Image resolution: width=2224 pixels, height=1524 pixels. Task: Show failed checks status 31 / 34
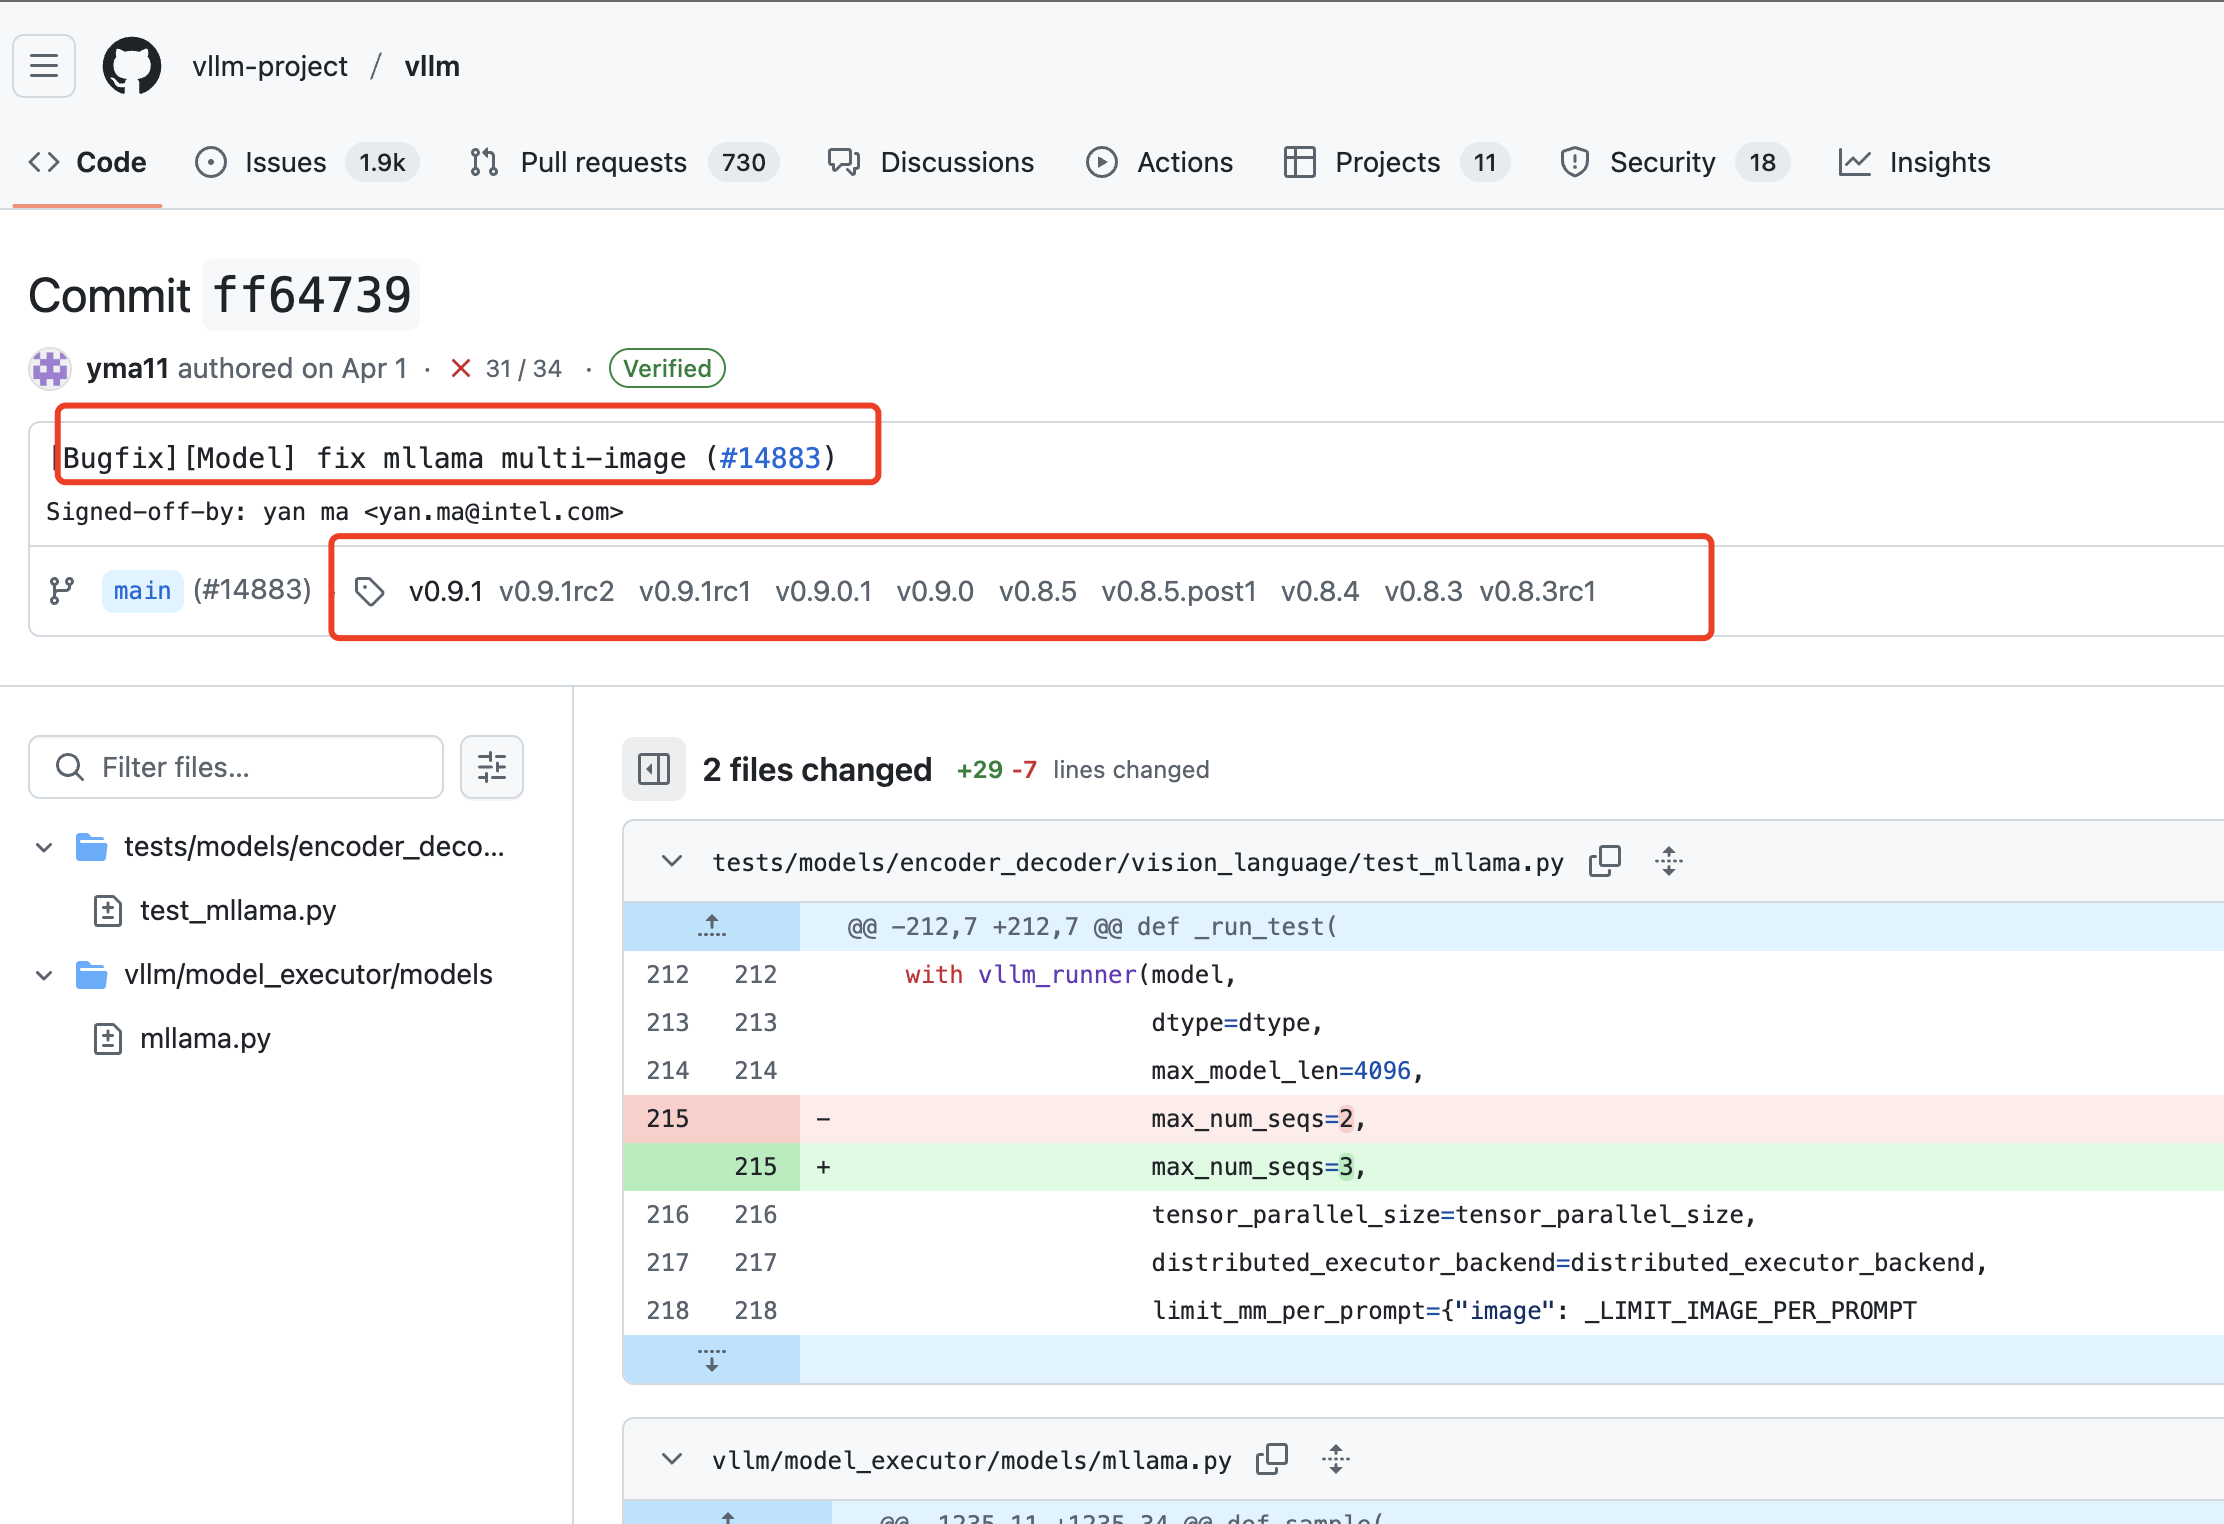pyautogui.click(x=506, y=368)
